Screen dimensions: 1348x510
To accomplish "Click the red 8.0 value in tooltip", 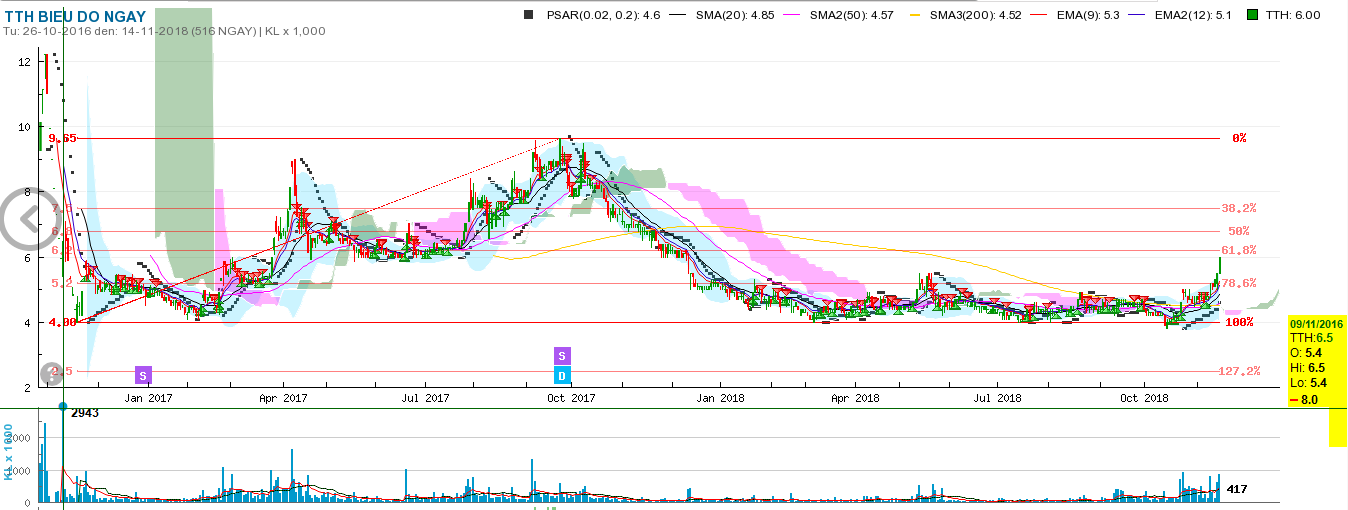I will pyautogui.click(x=1303, y=399).
